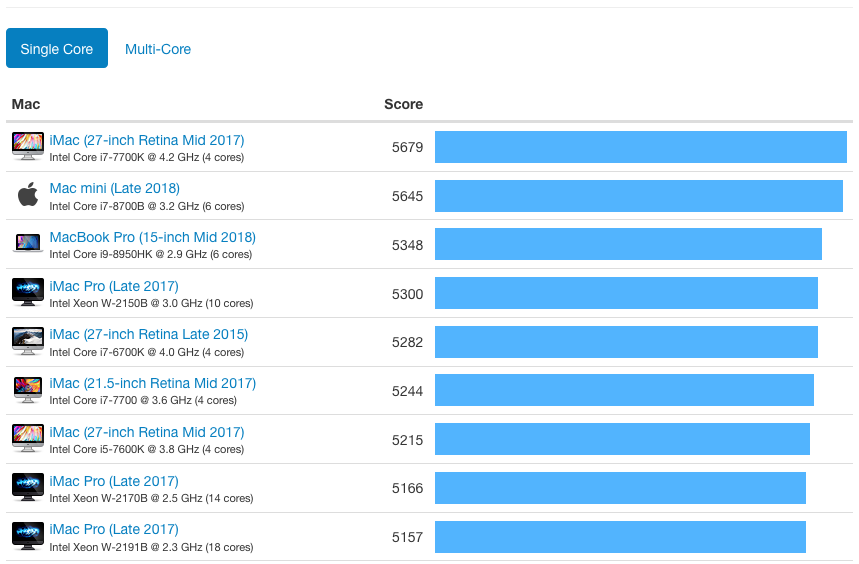Click the score bar for MacBook Pro
The width and height of the screenshot is (859, 564).
point(628,244)
